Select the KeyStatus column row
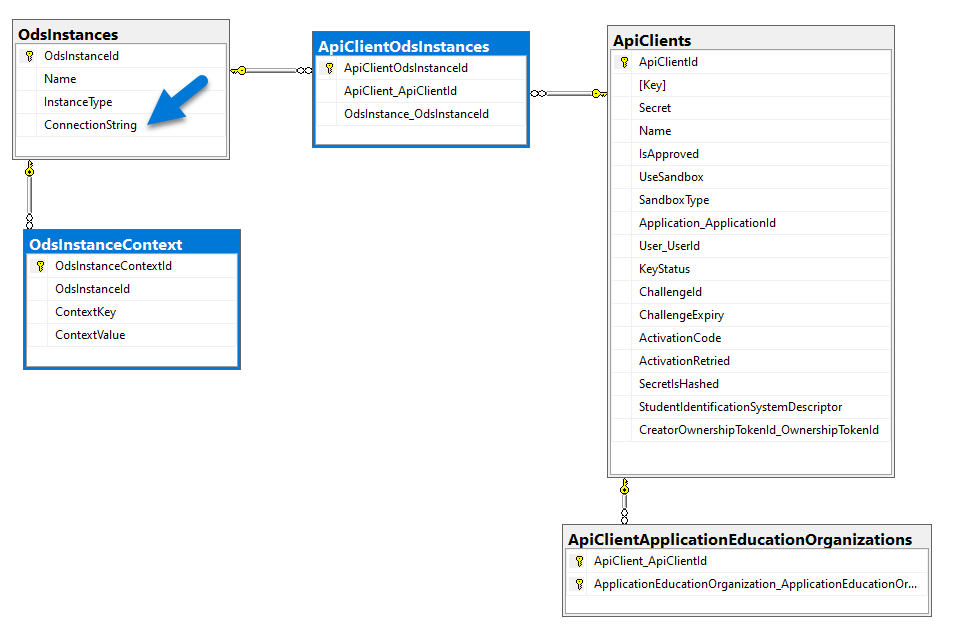The width and height of the screenshot is (955, 630). pyautogui.click(x=751, y=269)
